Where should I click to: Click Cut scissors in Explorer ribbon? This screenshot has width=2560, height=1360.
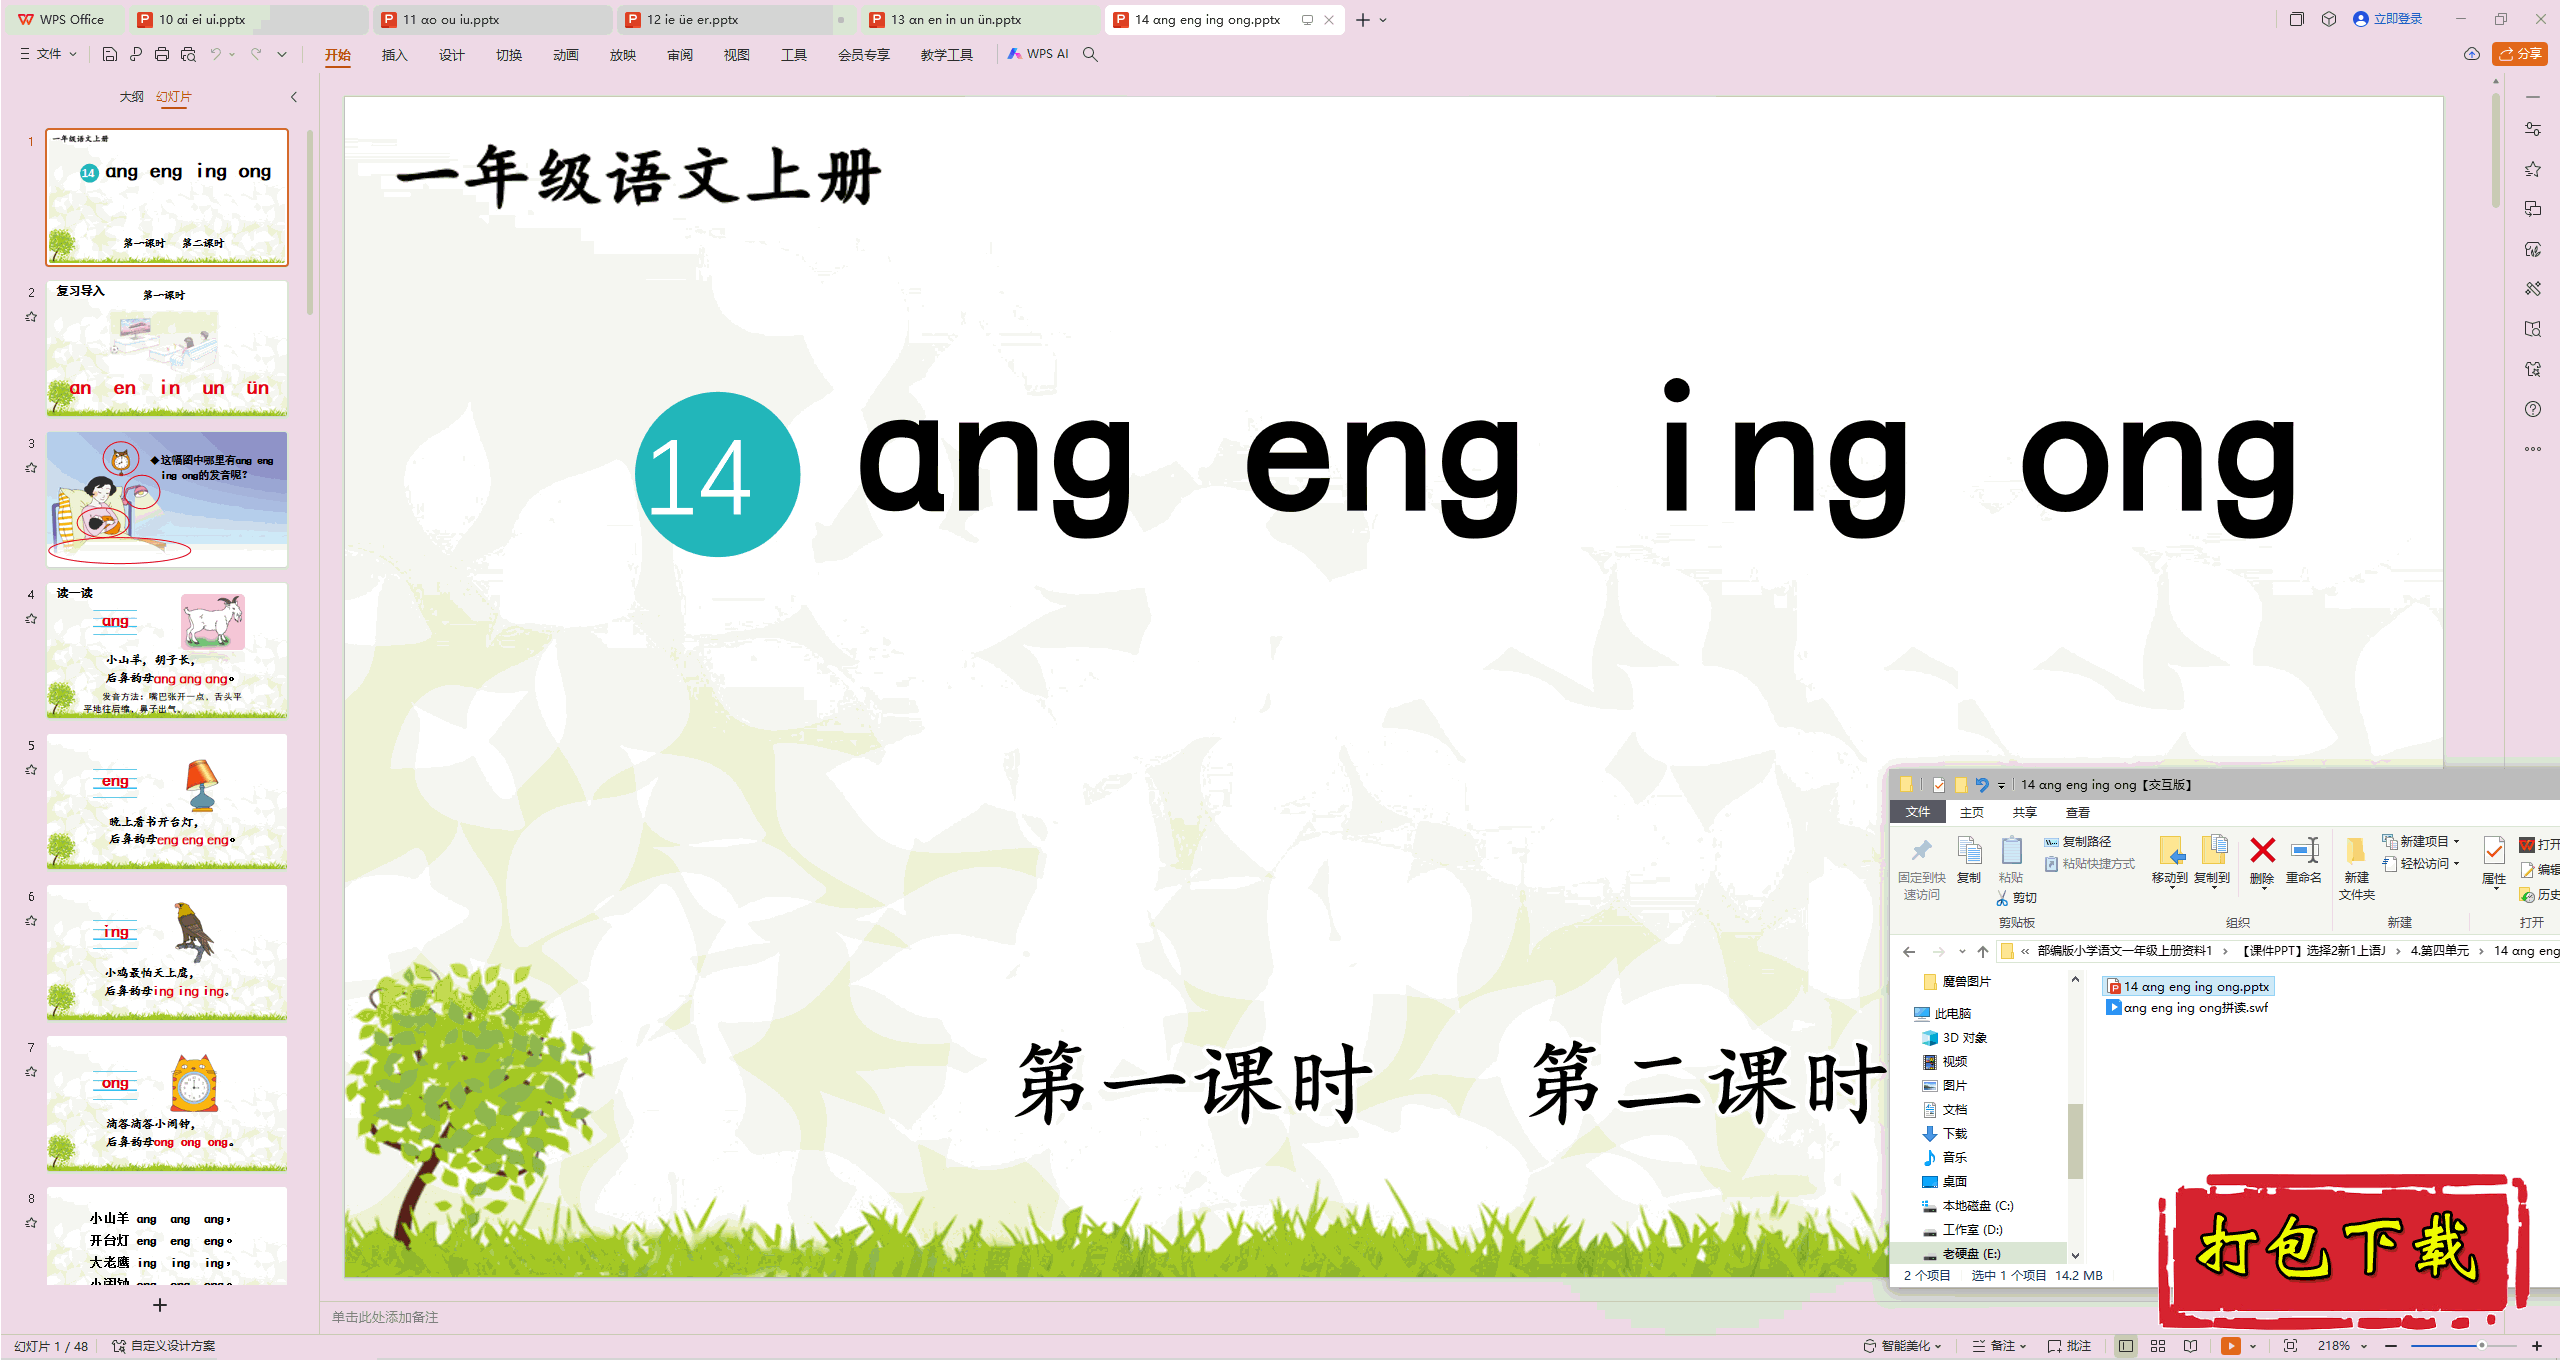click(x=2017, y=898)
